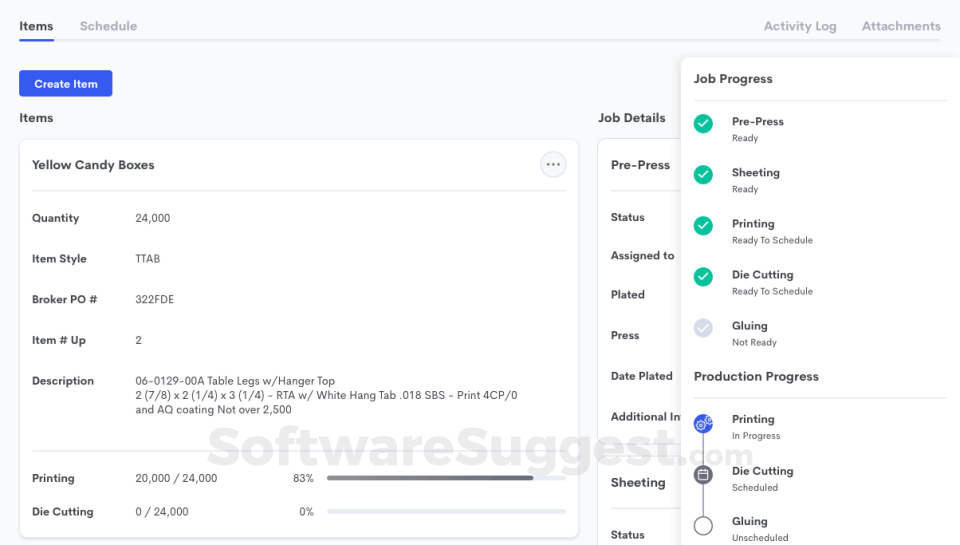The image size is (960, 545).
Task: Select the Printing In Progress step icon
Action: pyautogui.click(x=704, y=424)
